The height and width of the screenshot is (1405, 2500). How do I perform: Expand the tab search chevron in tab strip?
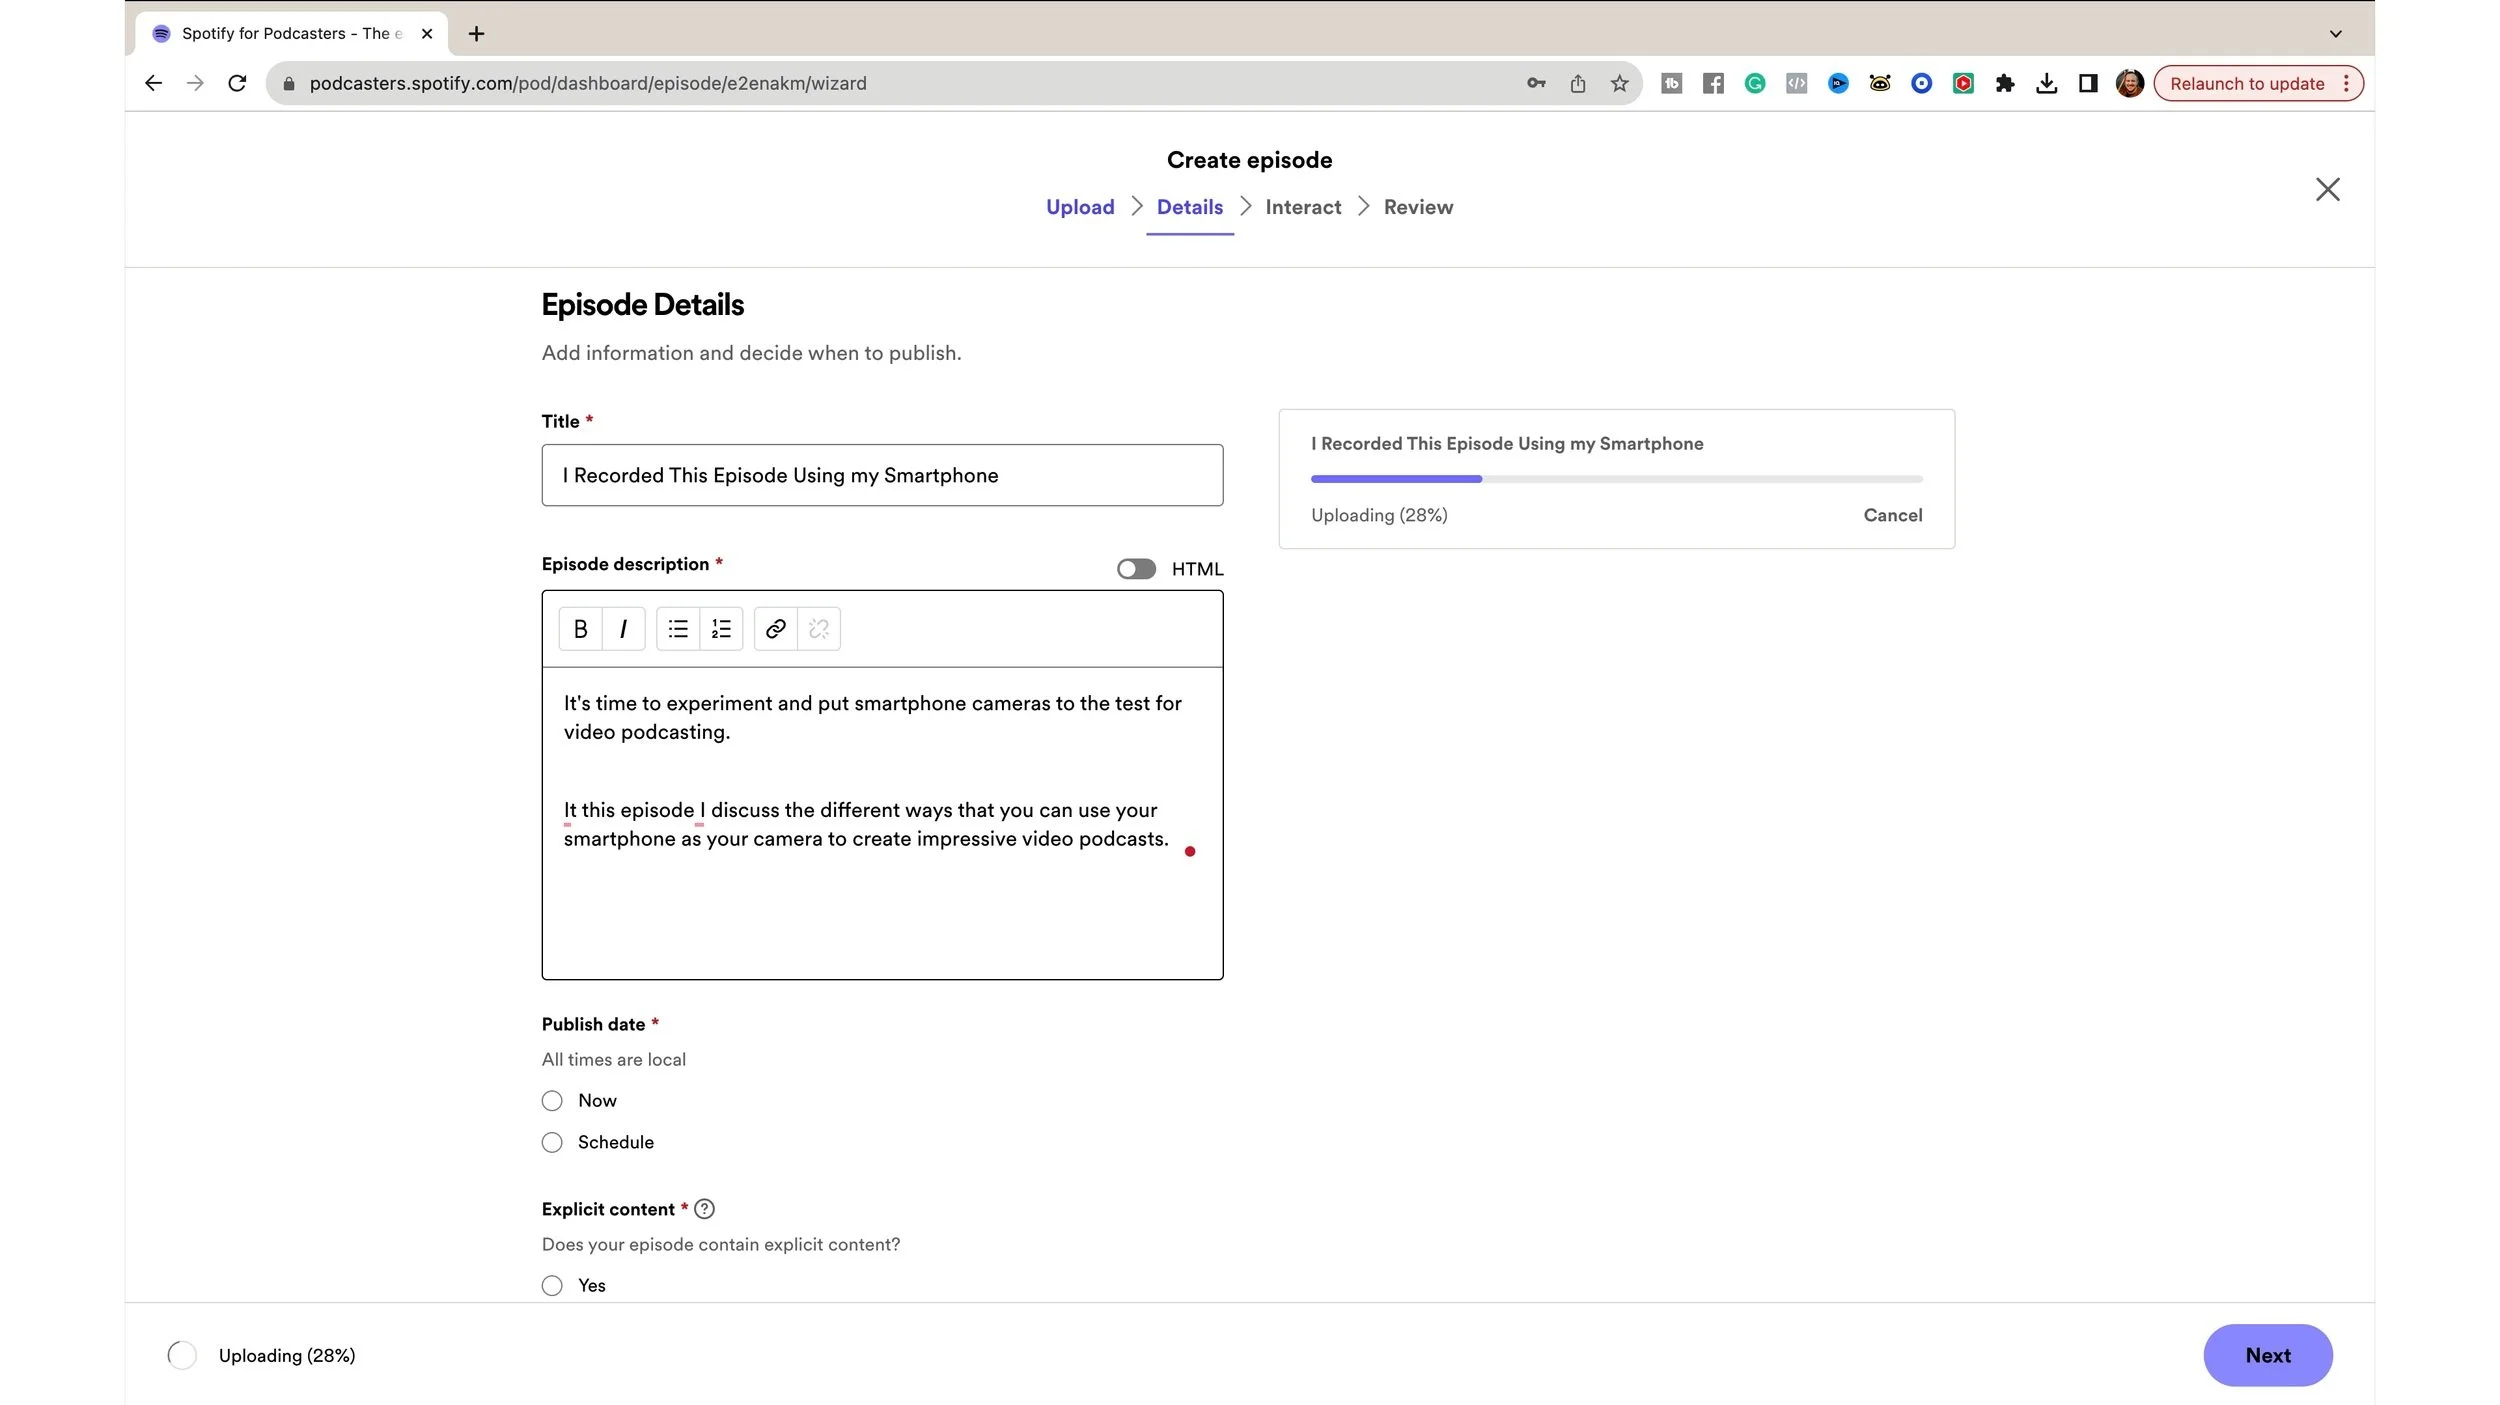pyautogui.click(x=2335, y=33)
